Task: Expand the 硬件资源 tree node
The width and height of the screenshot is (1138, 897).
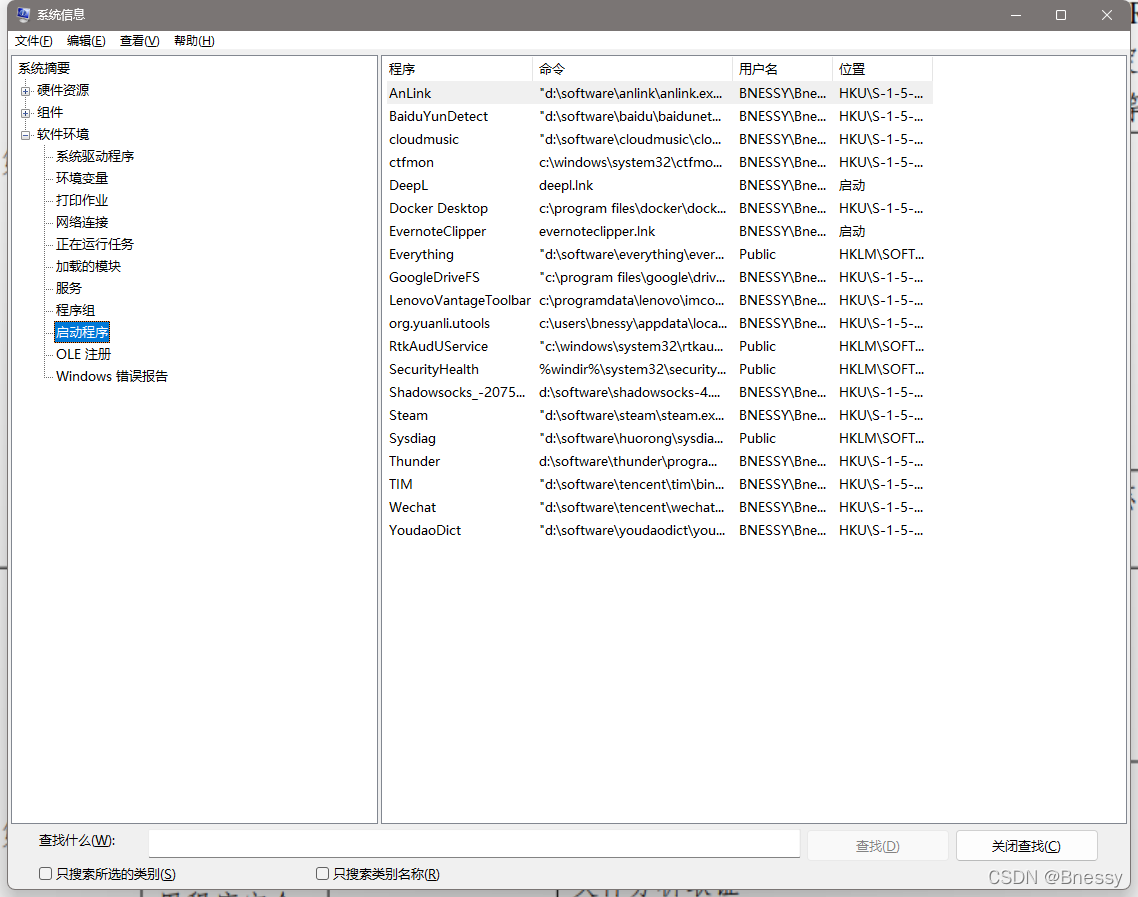Action: pos(25,91)
